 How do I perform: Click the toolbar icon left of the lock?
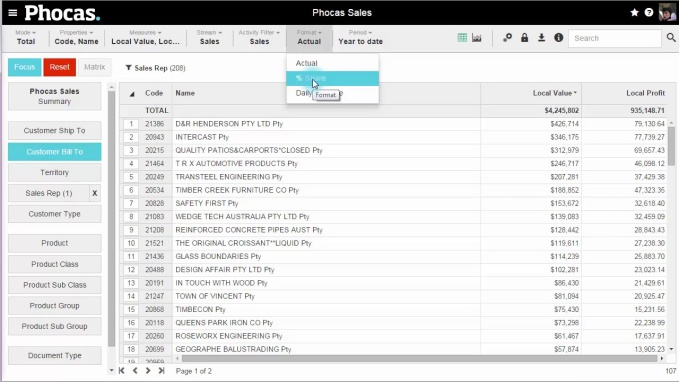pos(507,38)
